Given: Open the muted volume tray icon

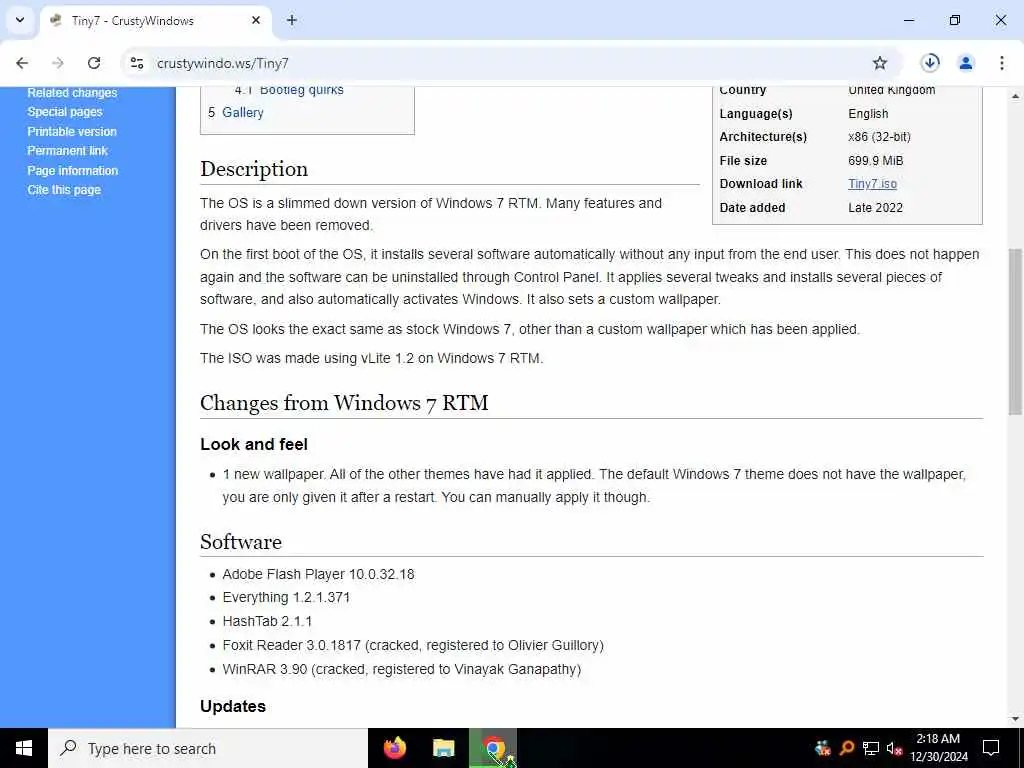Looking at the screenshot, I should click(894, 748).
